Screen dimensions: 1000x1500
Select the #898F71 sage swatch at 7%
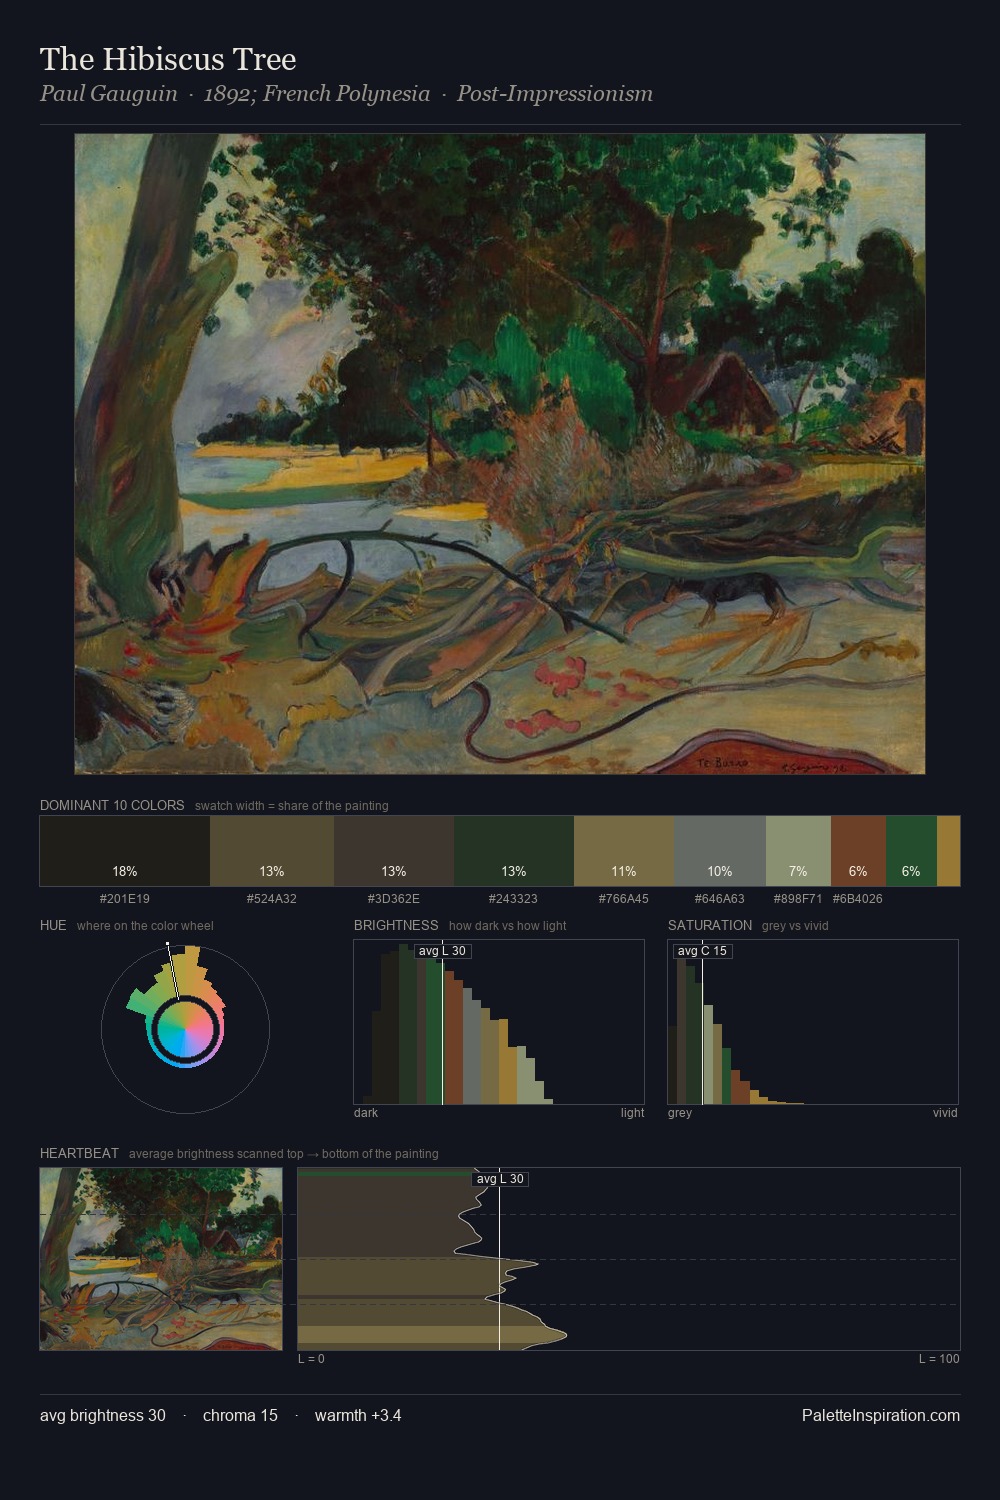798,851
